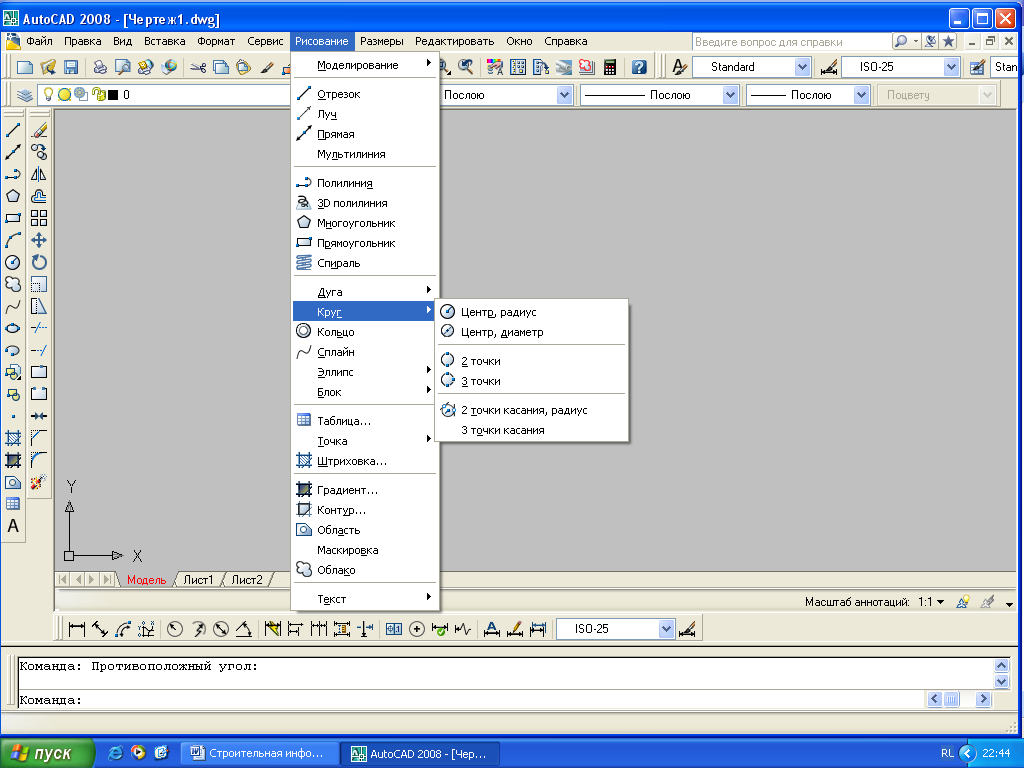Click the AutoCAD 2008 taskbar button
Screen dimensions: 1024x768
[421, 754]
